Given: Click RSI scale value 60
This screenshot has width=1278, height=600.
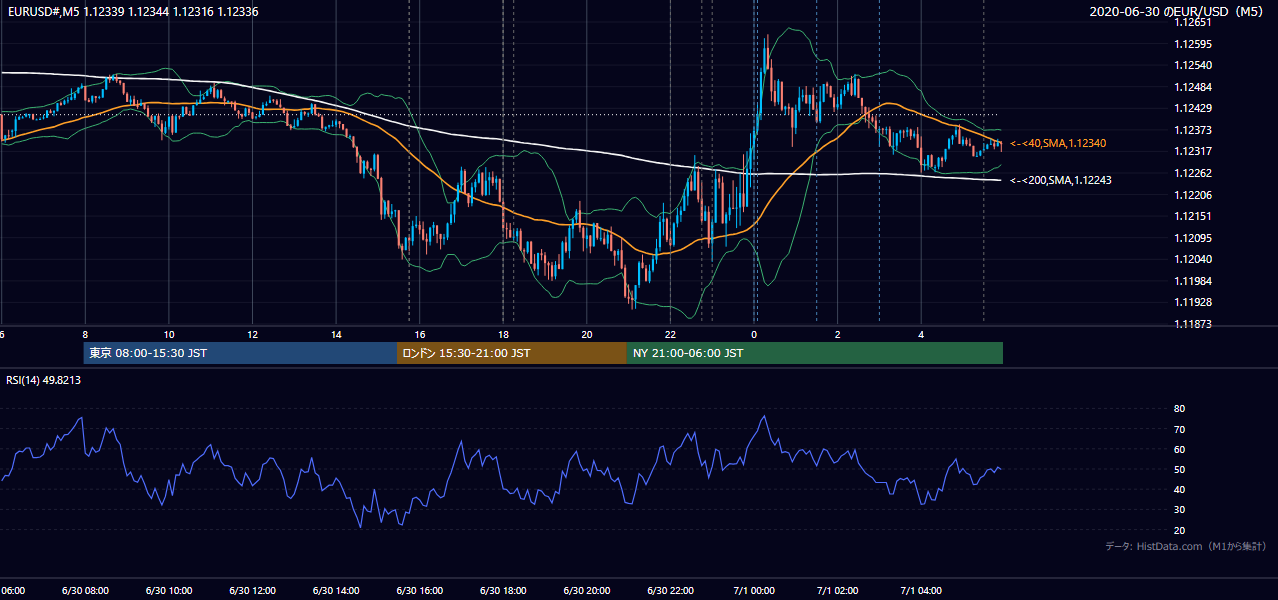Looking at the screenshot, I should point(1180,449).
